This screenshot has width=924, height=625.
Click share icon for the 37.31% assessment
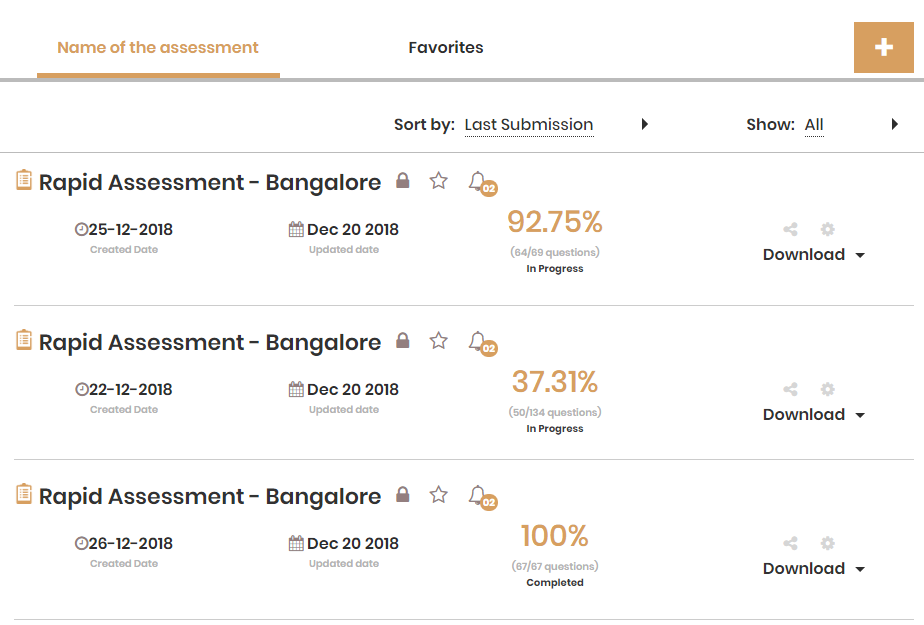tap(790, 389)
